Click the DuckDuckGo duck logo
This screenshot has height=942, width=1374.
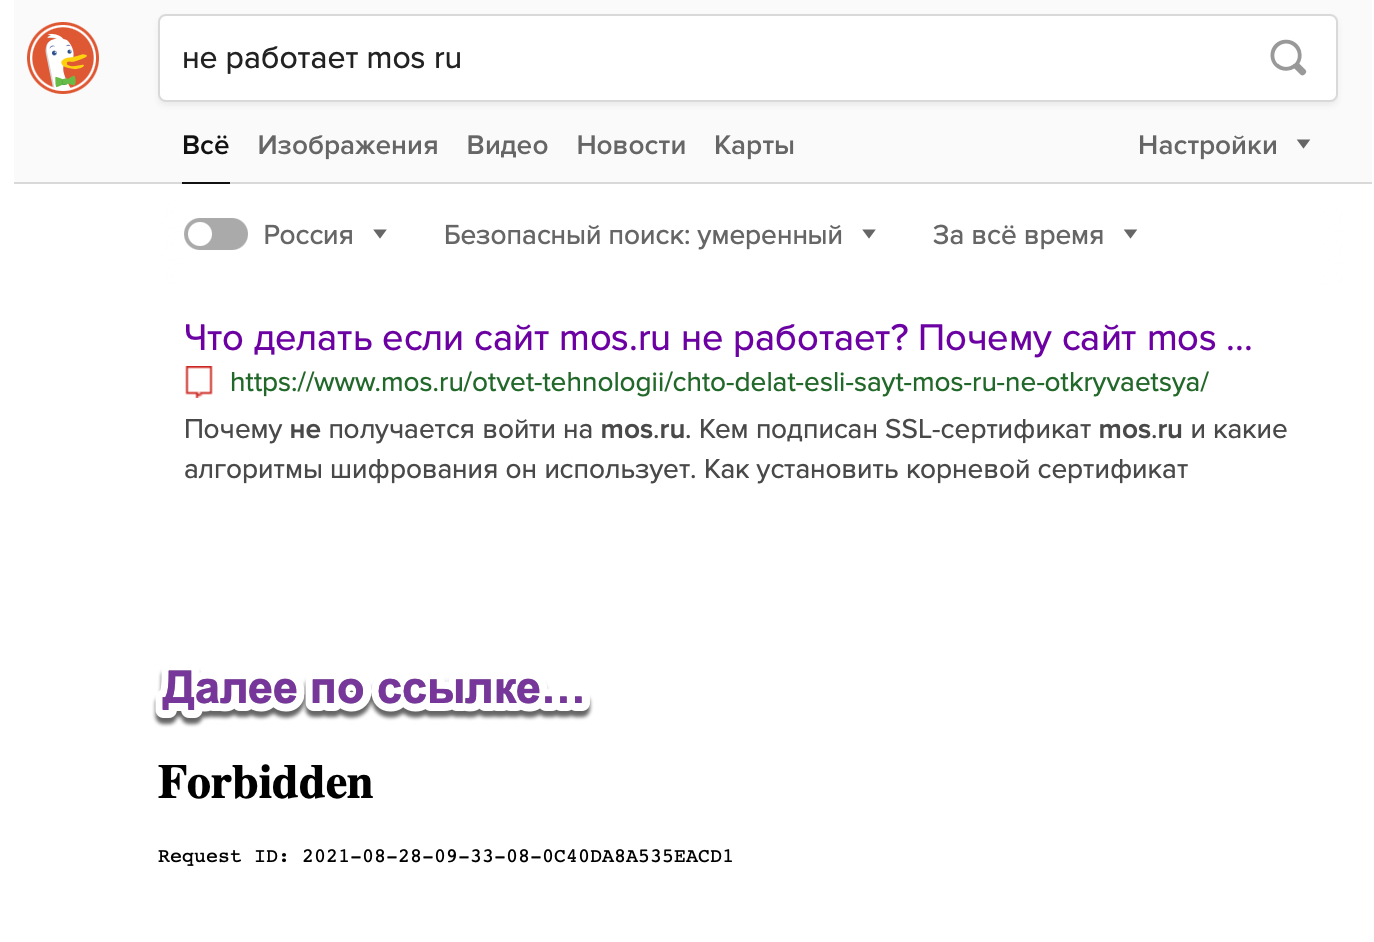[x=63, y=58]
